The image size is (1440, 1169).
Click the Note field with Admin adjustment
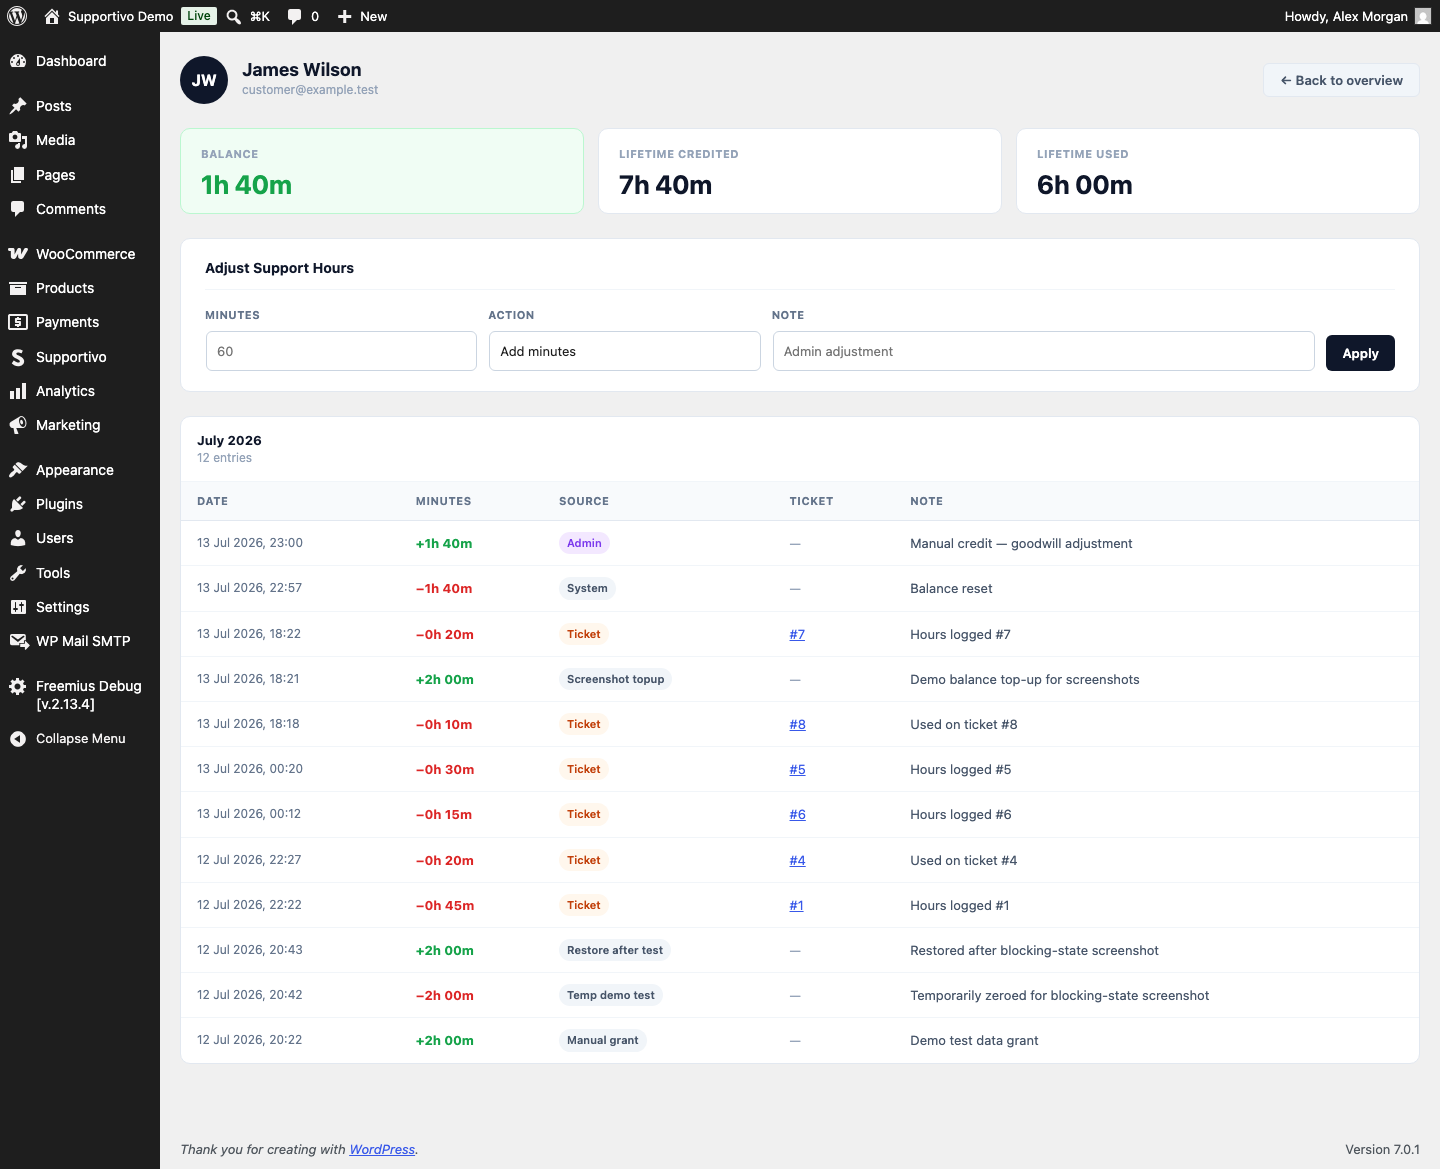[1044, 351]
